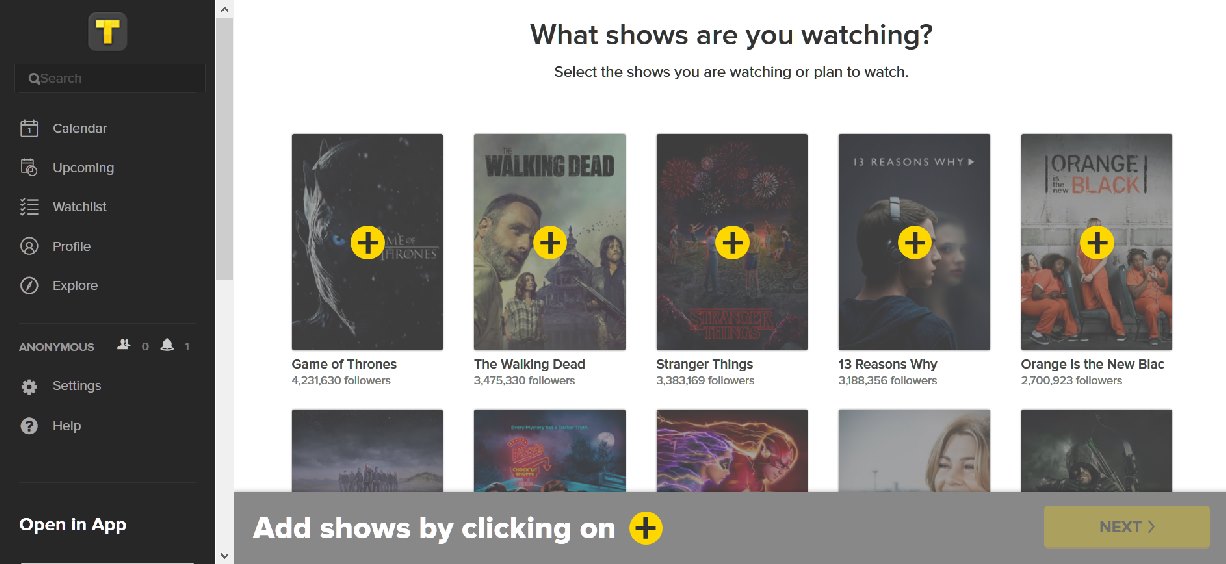The height and width of the screenshot is (564, 1226).
Task: Add The Walking Dead with plus button
Action: pos(550,242)
